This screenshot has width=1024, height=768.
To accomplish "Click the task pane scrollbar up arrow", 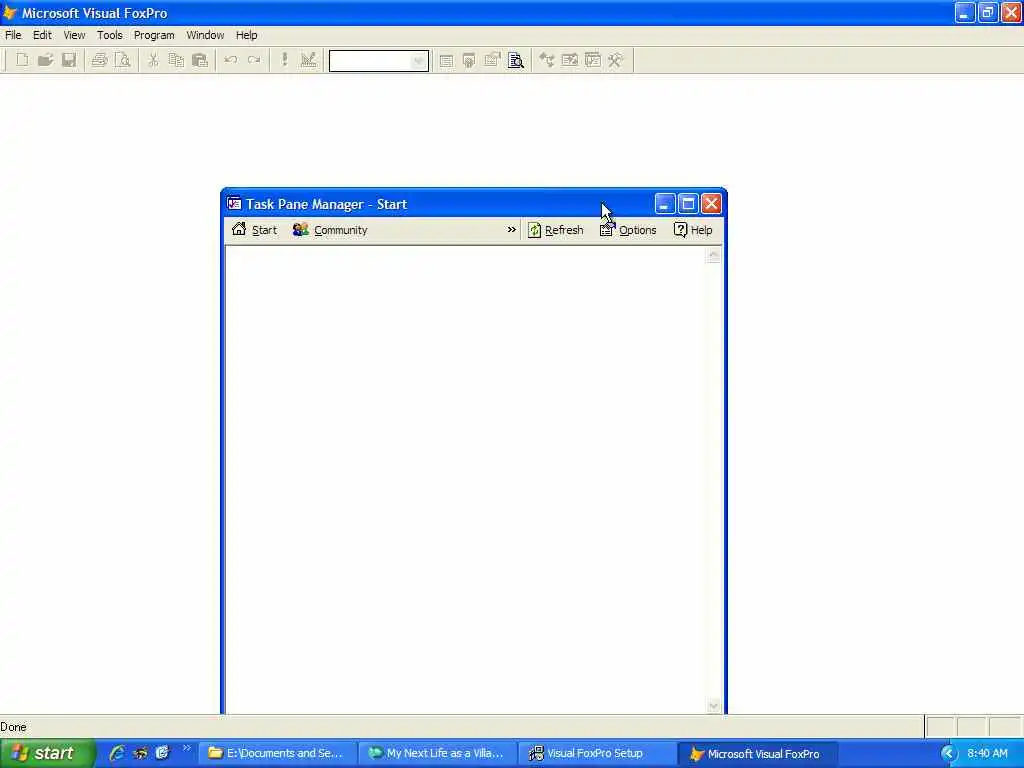I will click(713, 255).
